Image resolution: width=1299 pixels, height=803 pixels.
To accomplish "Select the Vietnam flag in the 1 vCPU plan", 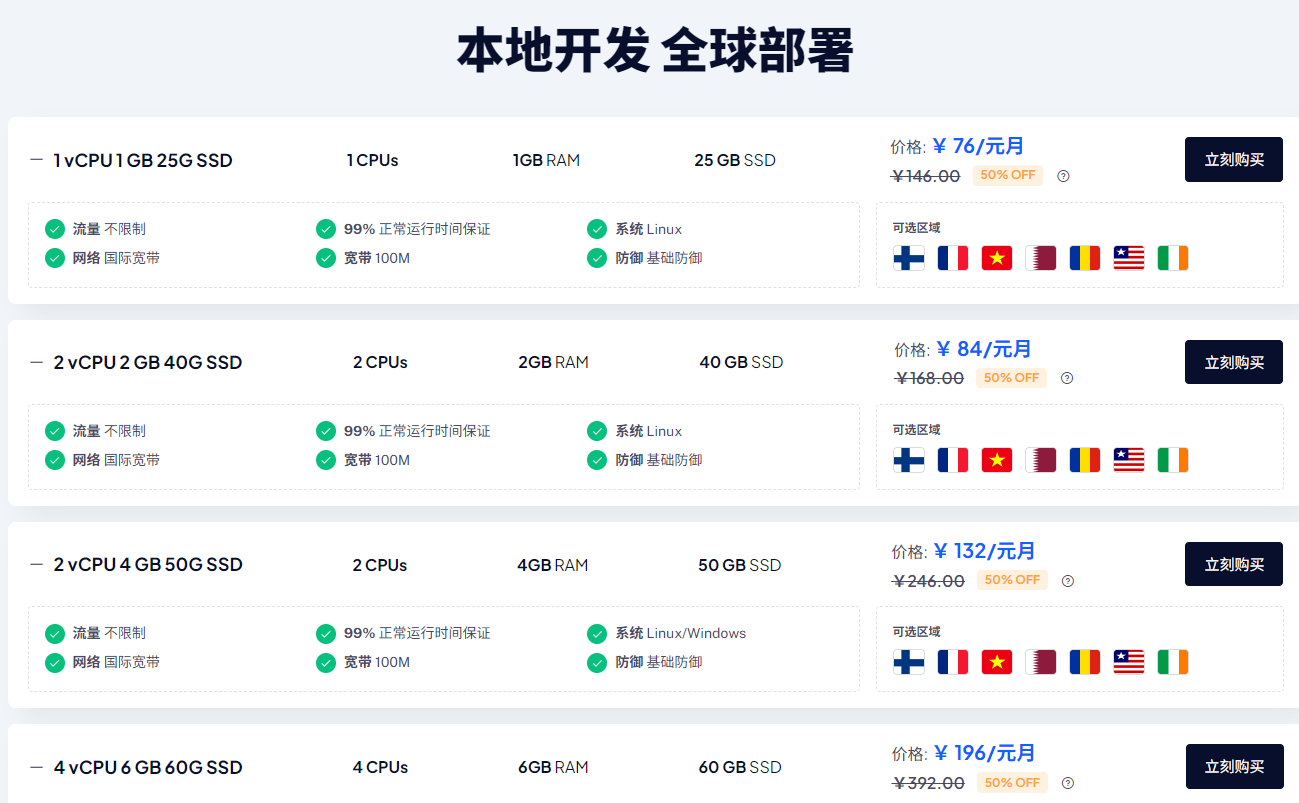I will (x=997, y=258).
